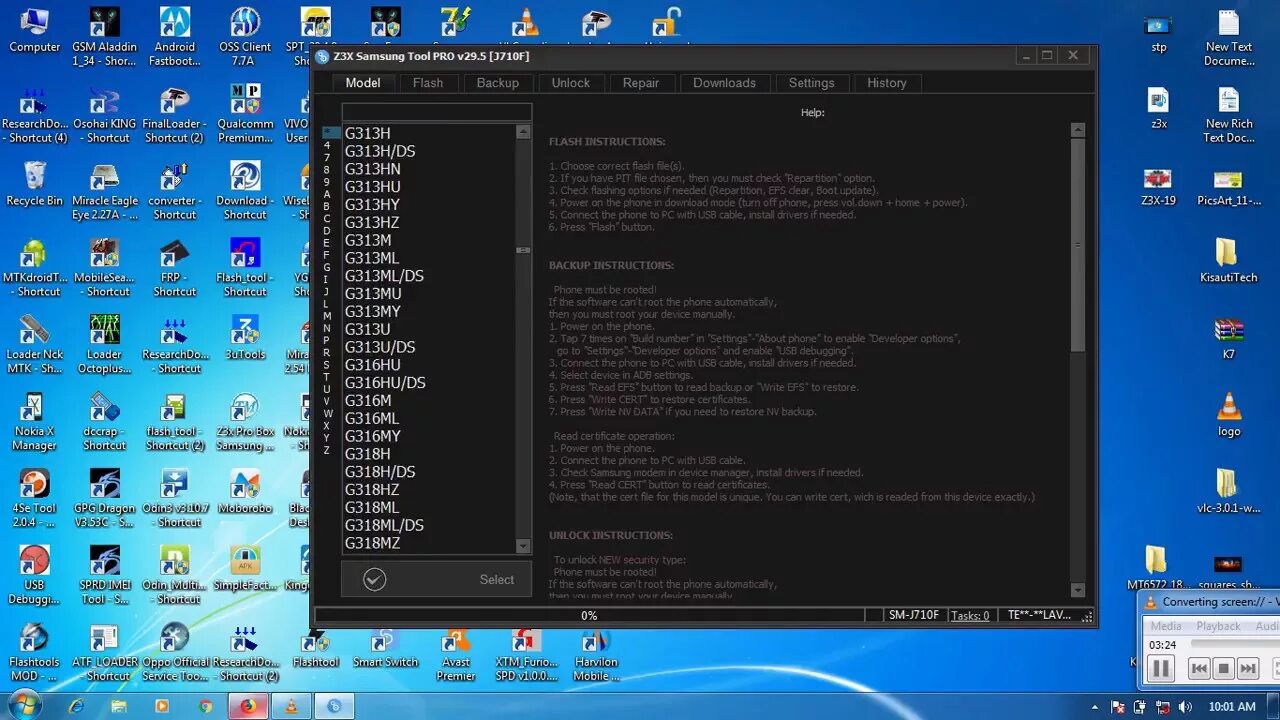Open the History tab
This screenshot has height=720, width=1280.
[x=886, y=83]
